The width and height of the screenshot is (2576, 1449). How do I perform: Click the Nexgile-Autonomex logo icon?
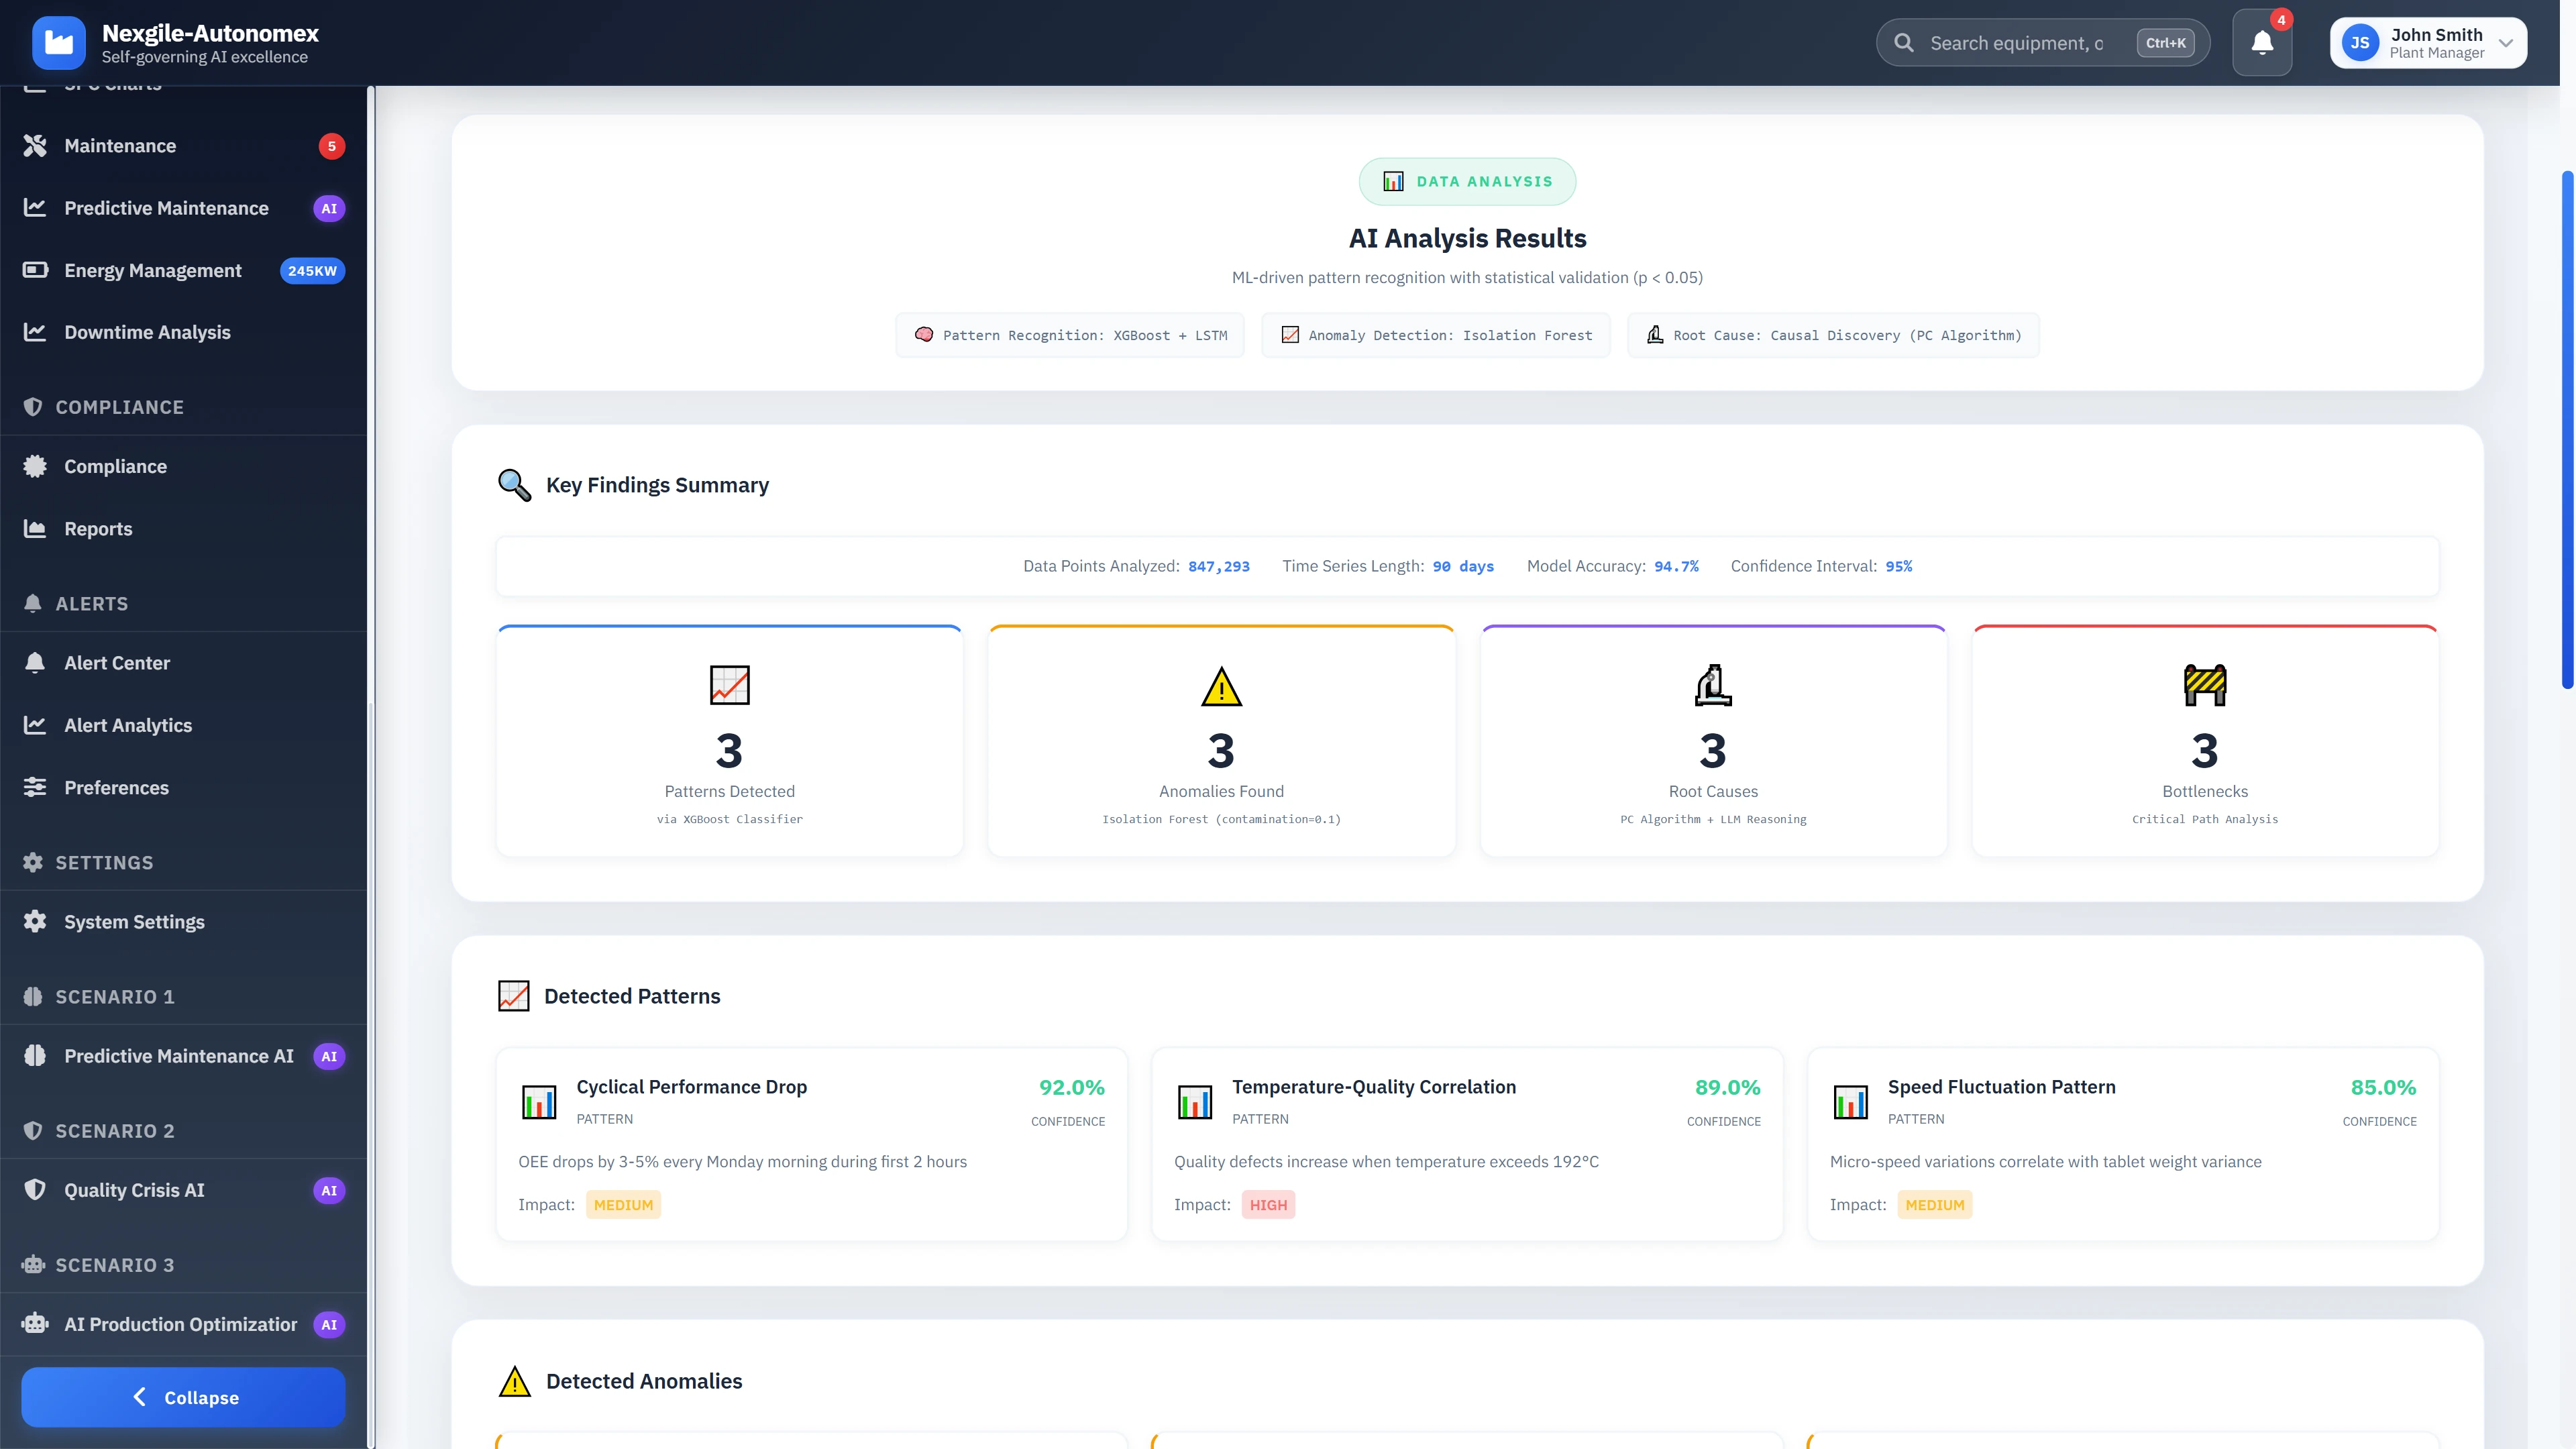(x=59, y=43)
